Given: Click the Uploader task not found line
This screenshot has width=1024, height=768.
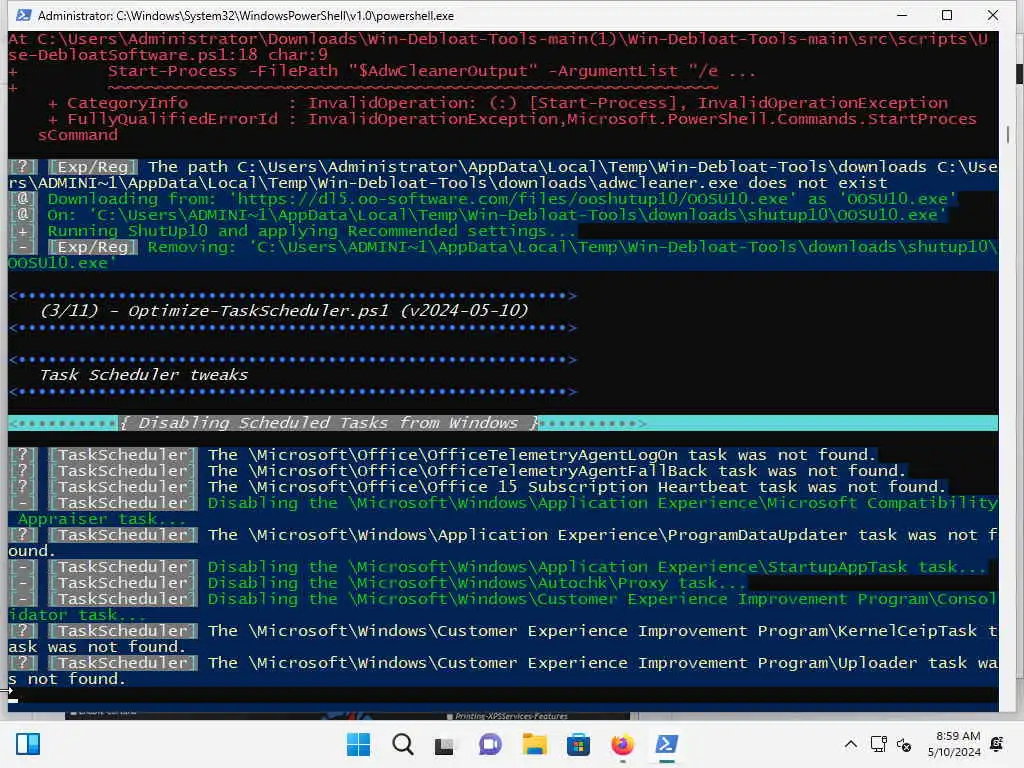Looking at the screenshot, I should [503, 671].
